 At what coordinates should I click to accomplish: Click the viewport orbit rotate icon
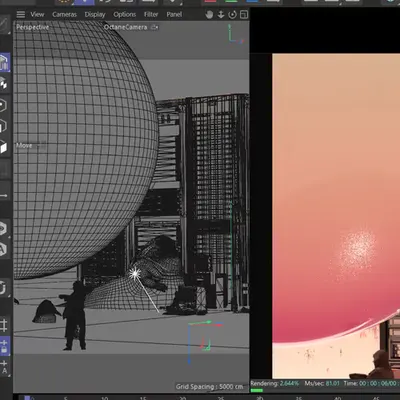pos(232,15)
